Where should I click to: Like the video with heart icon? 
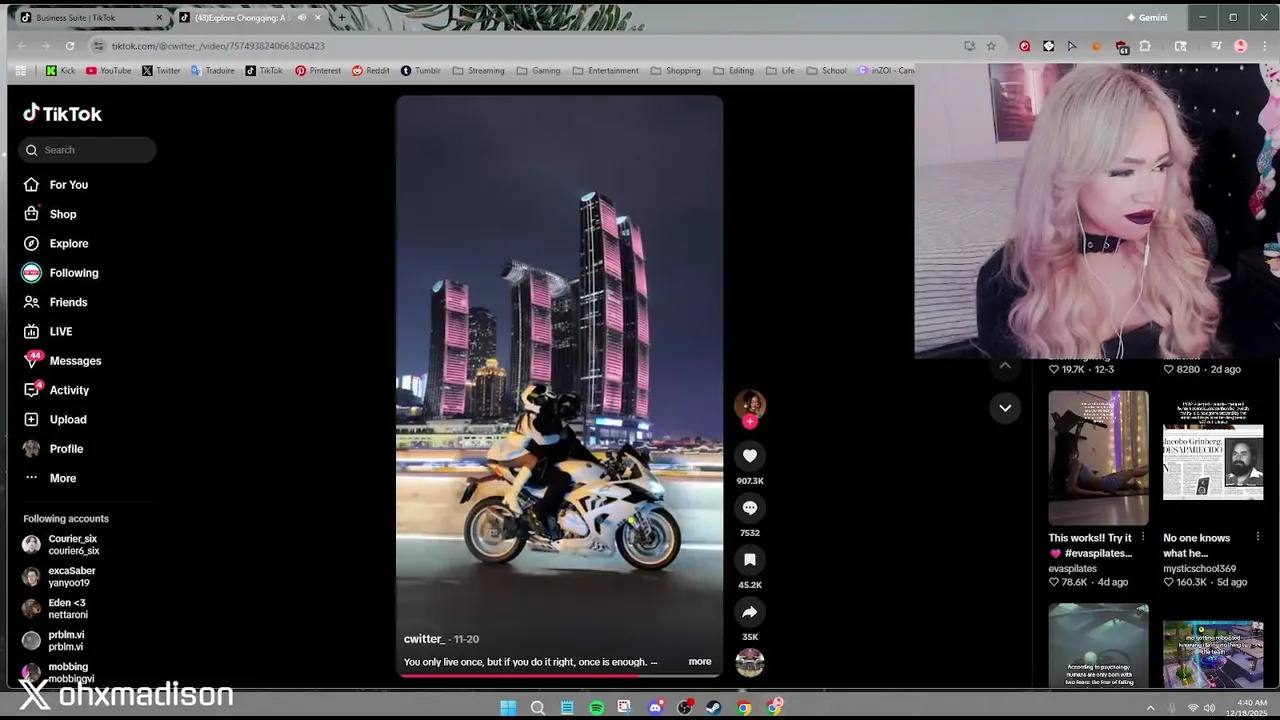750,456
